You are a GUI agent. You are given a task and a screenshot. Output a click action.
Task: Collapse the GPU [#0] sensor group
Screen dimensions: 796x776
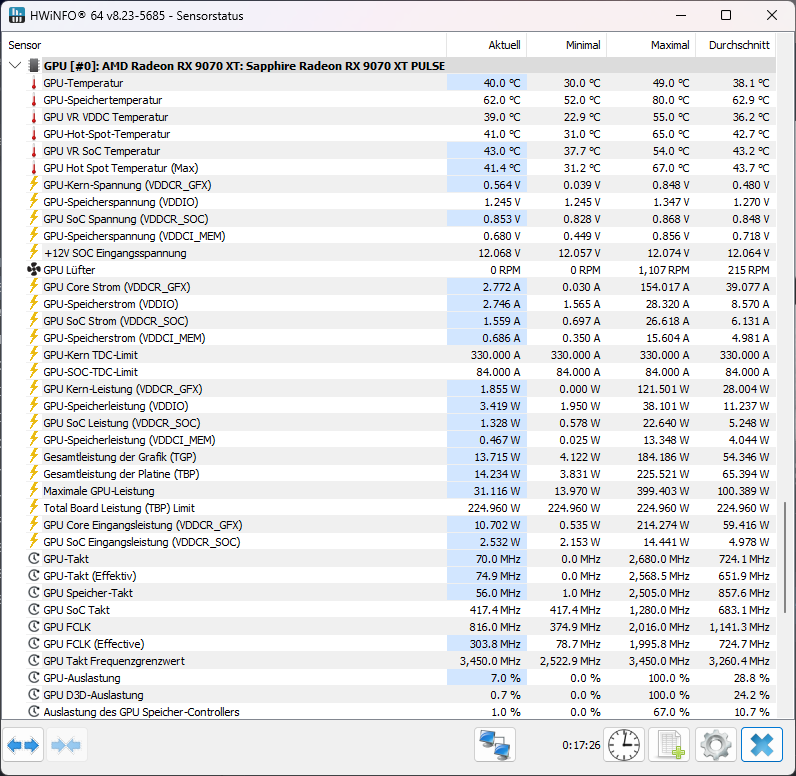15,65
